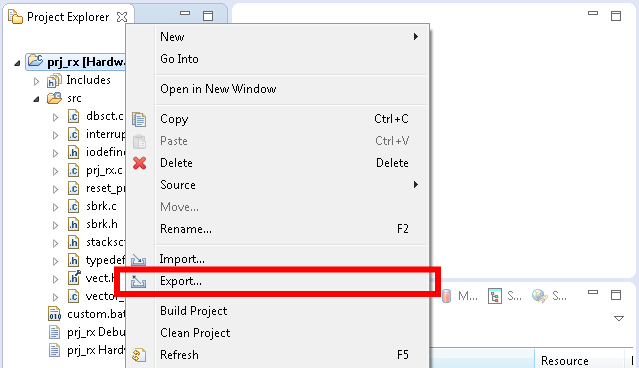Click the dbsct.c file icon
Screen dimensions: 639x368
(x=73, y=117)
